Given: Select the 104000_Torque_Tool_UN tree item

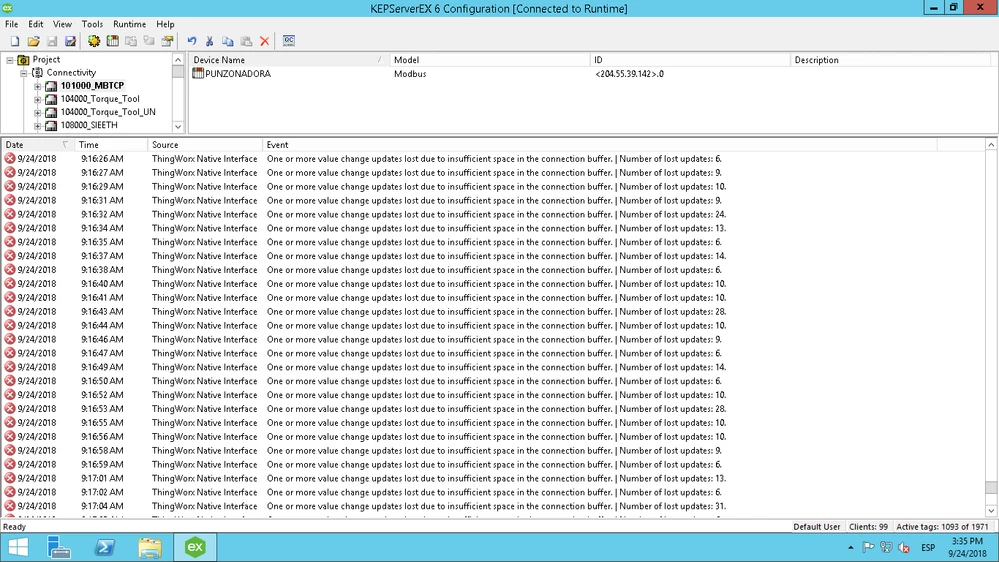Looking at the screenshot, I should (108, 112).
